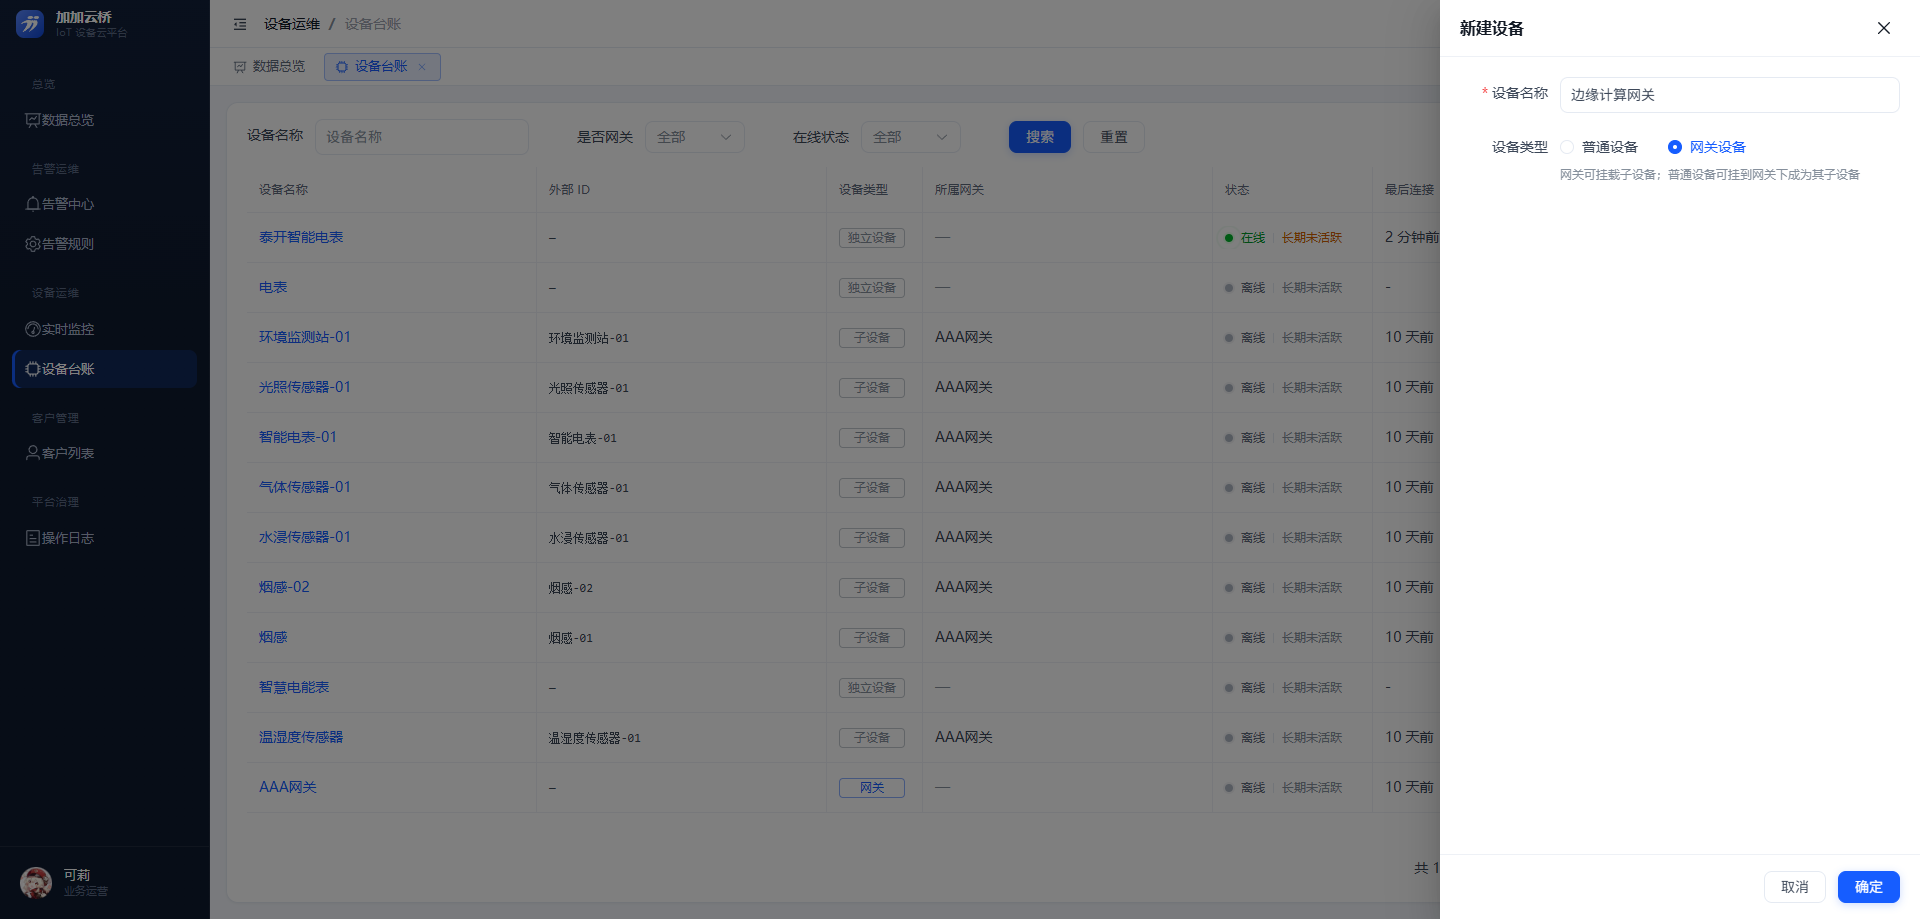Click the 独立设备 tag in the 泰开智能电表 row
The image size is (1920, 919).
tap(872, 238)
